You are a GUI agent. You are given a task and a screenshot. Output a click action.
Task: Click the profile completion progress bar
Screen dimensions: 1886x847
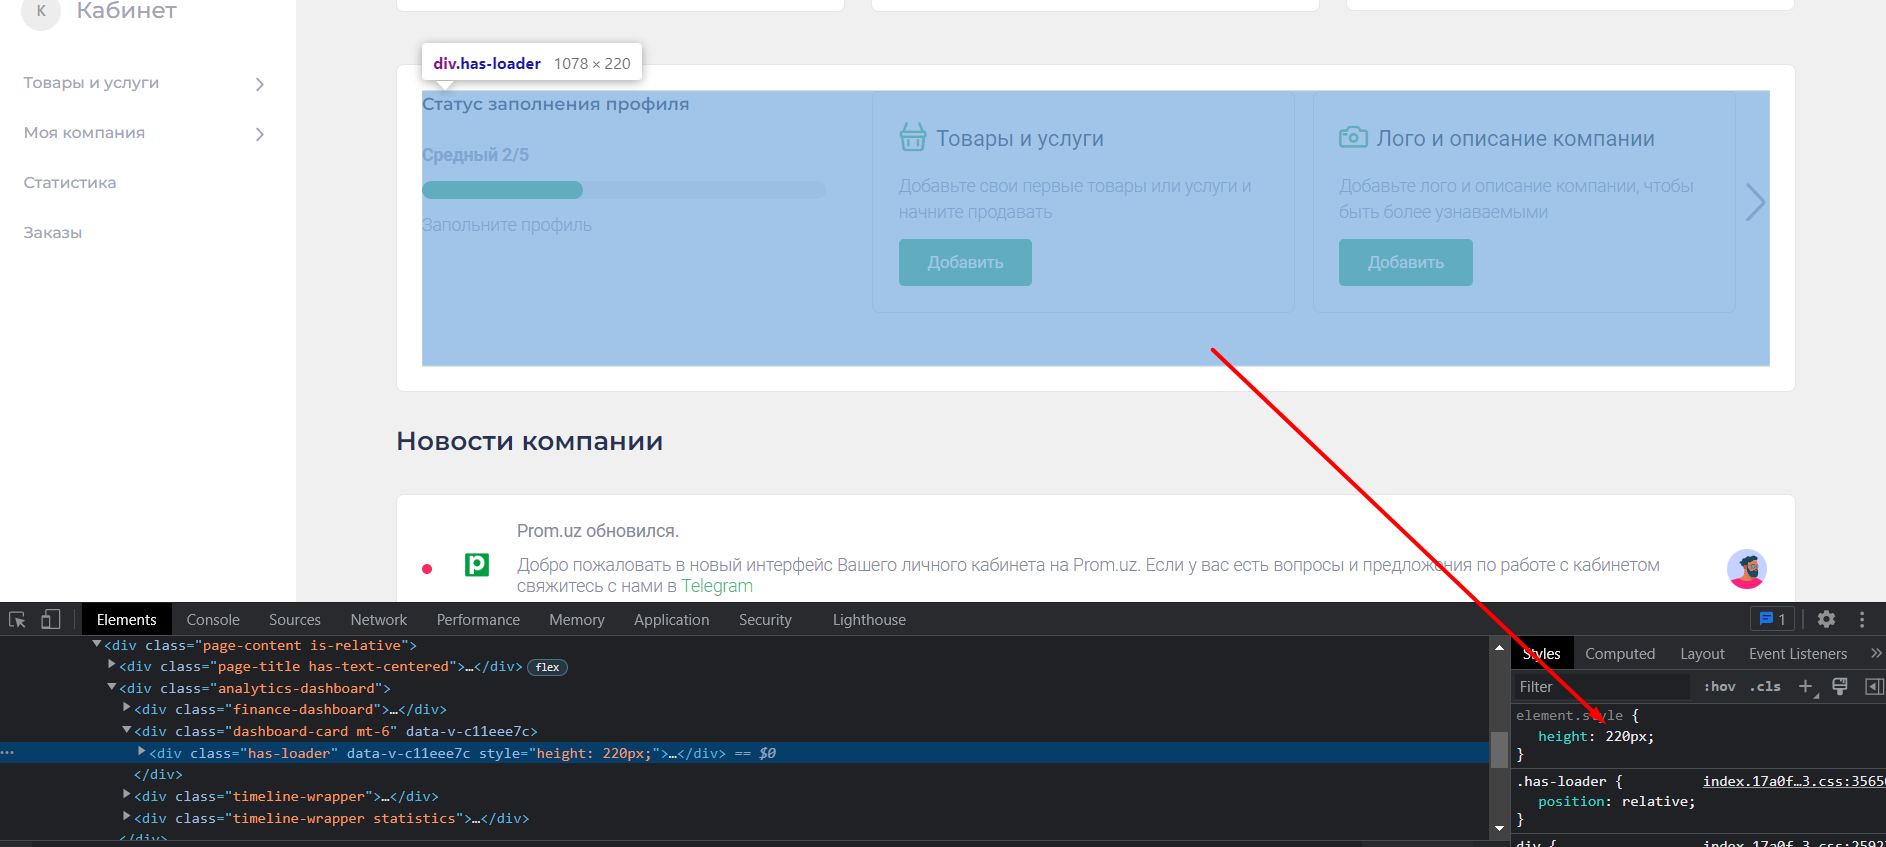[624, 190]
